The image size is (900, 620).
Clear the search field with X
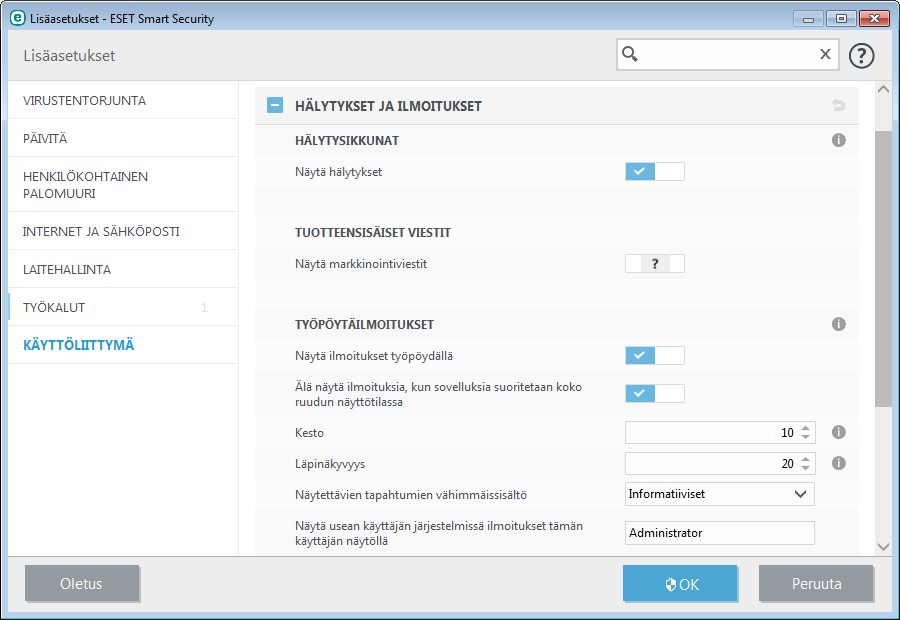click(825, 54)
